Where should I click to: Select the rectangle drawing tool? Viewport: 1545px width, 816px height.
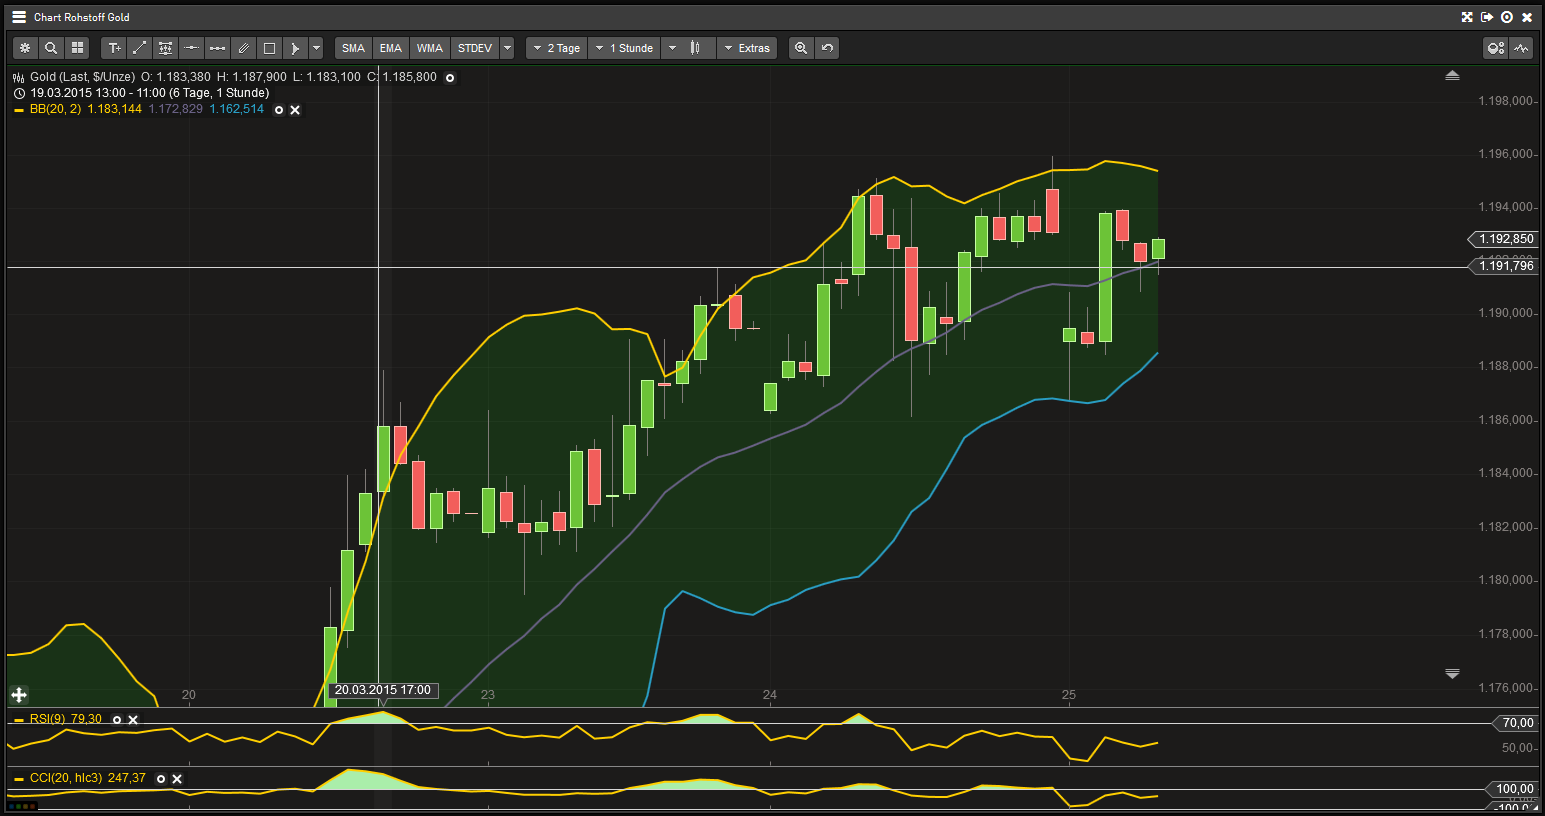(x=269, y=48)
